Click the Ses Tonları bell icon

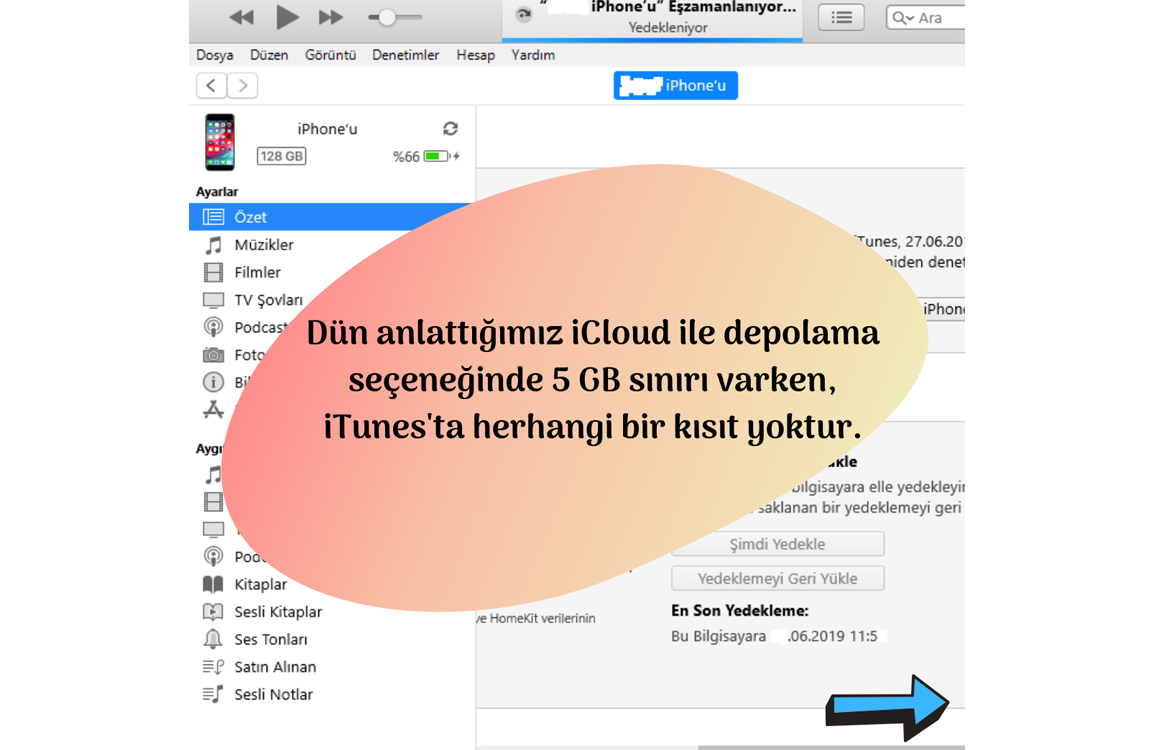213,640
